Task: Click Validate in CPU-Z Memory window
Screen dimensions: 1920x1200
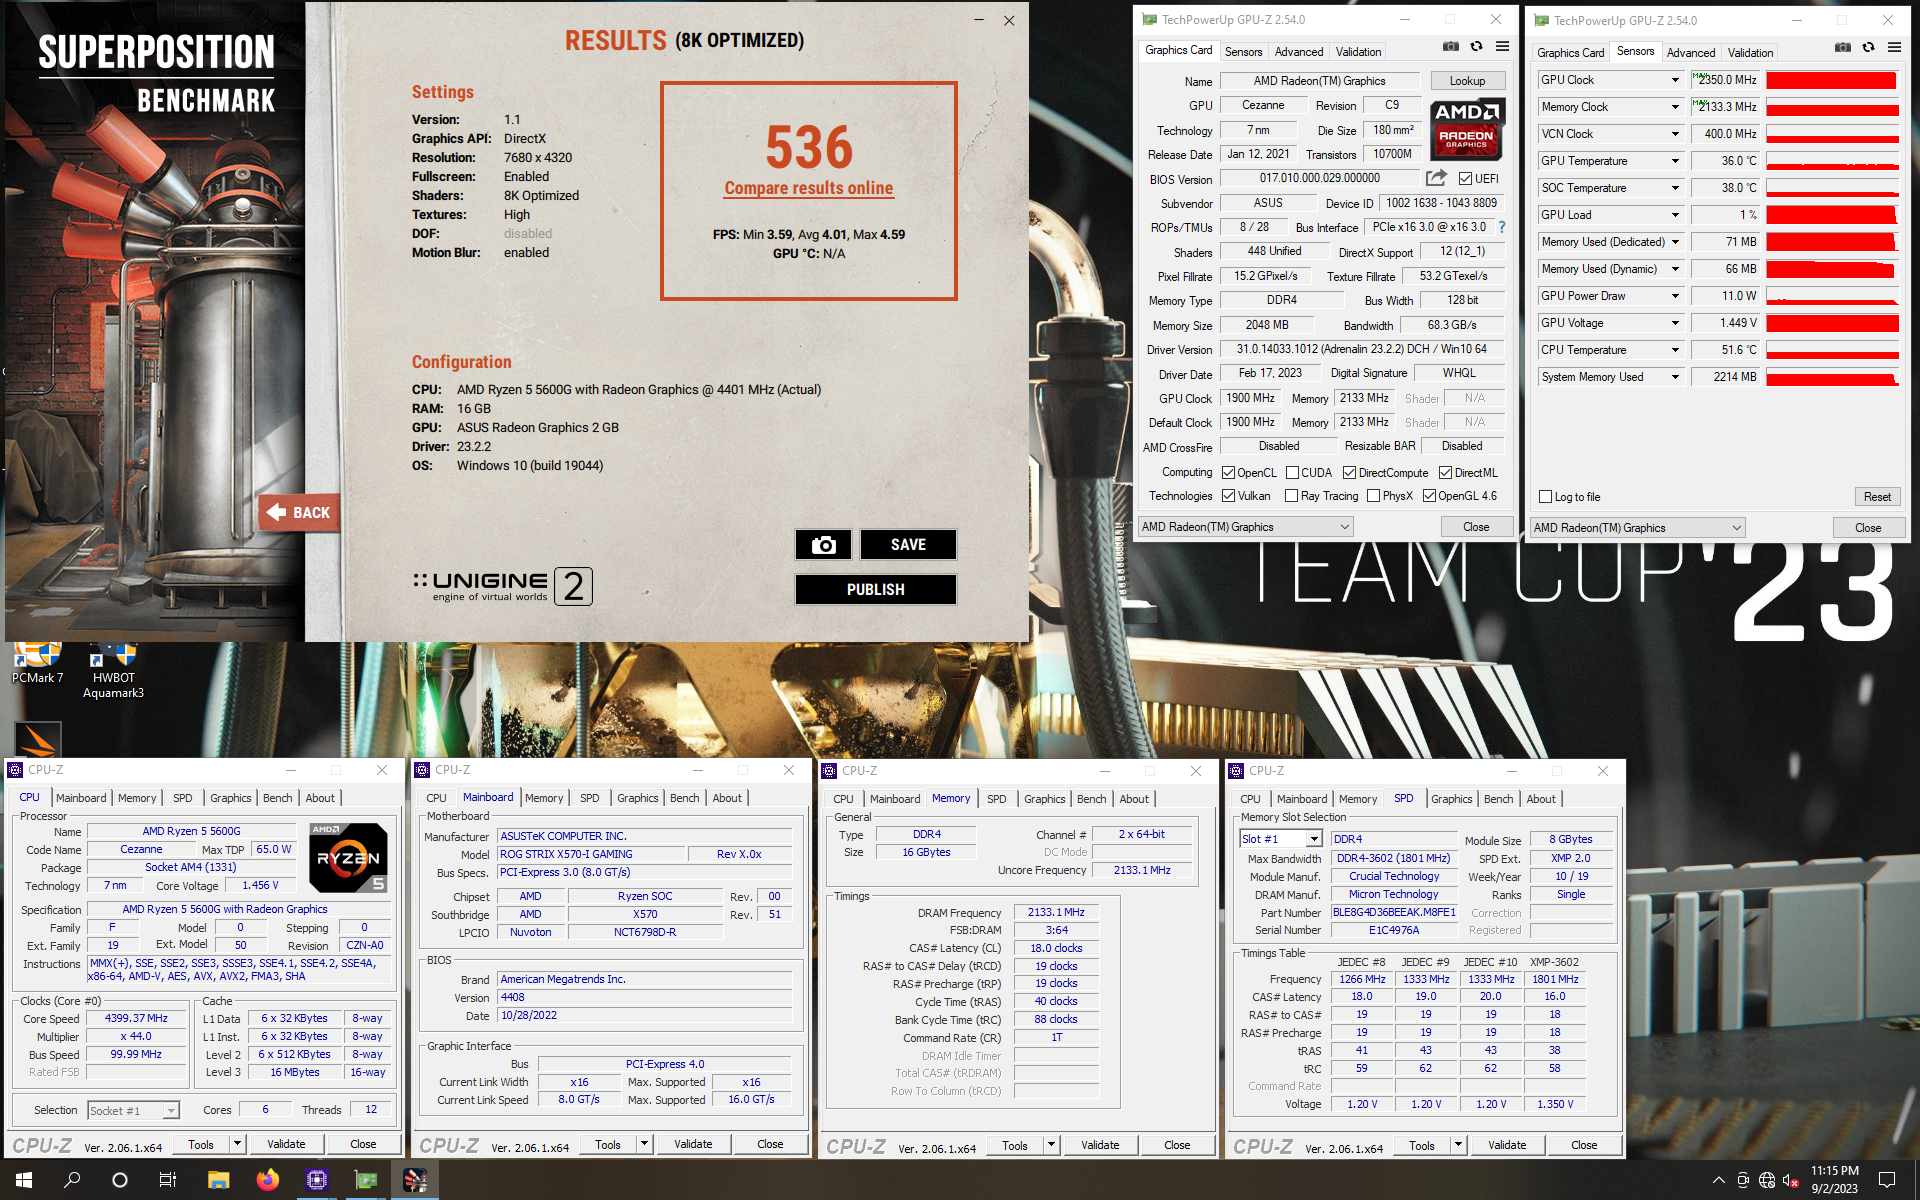Action: click(1100, 1145)
